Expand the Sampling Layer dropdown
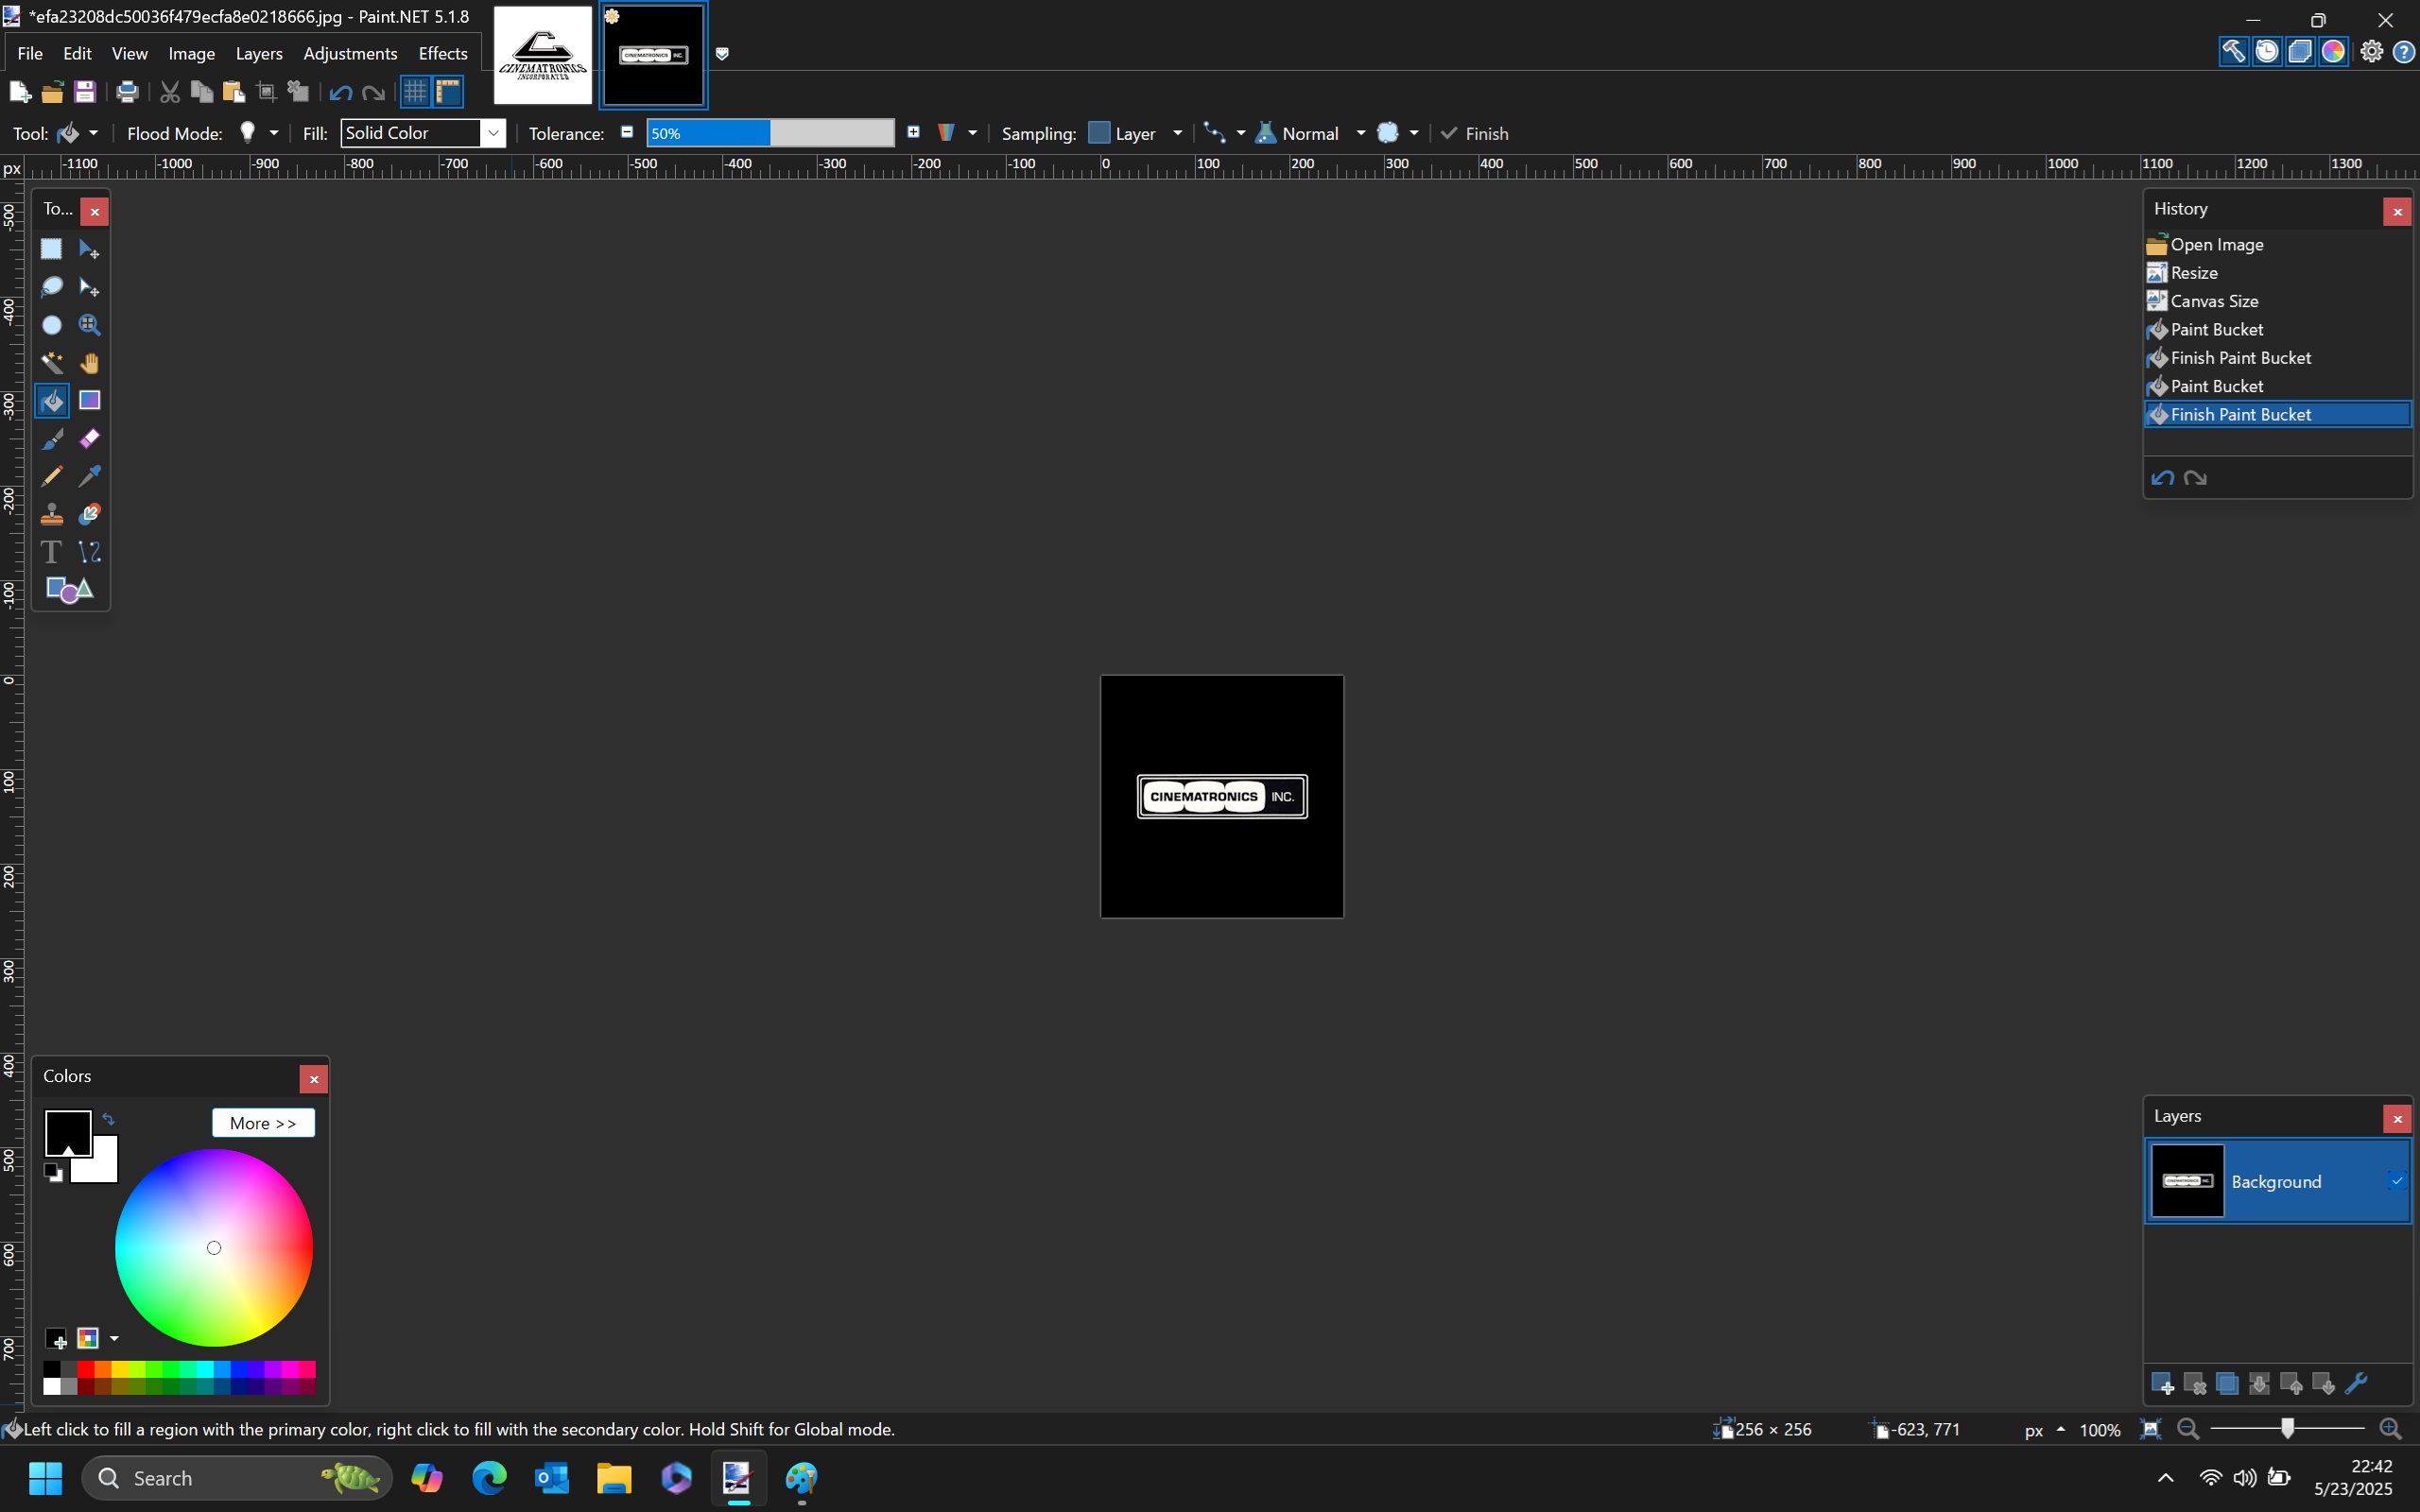The width and height of the screenshot is (2420, 1512). 1176,133
